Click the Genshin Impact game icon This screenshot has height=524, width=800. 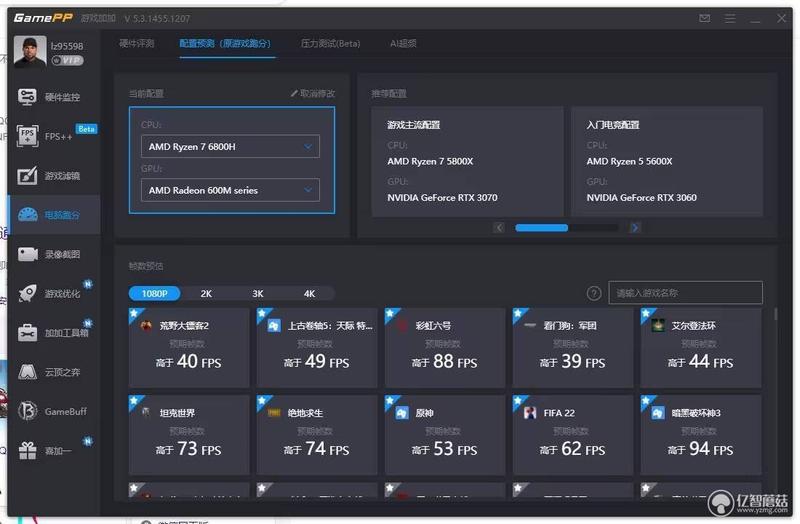(402, 413)
